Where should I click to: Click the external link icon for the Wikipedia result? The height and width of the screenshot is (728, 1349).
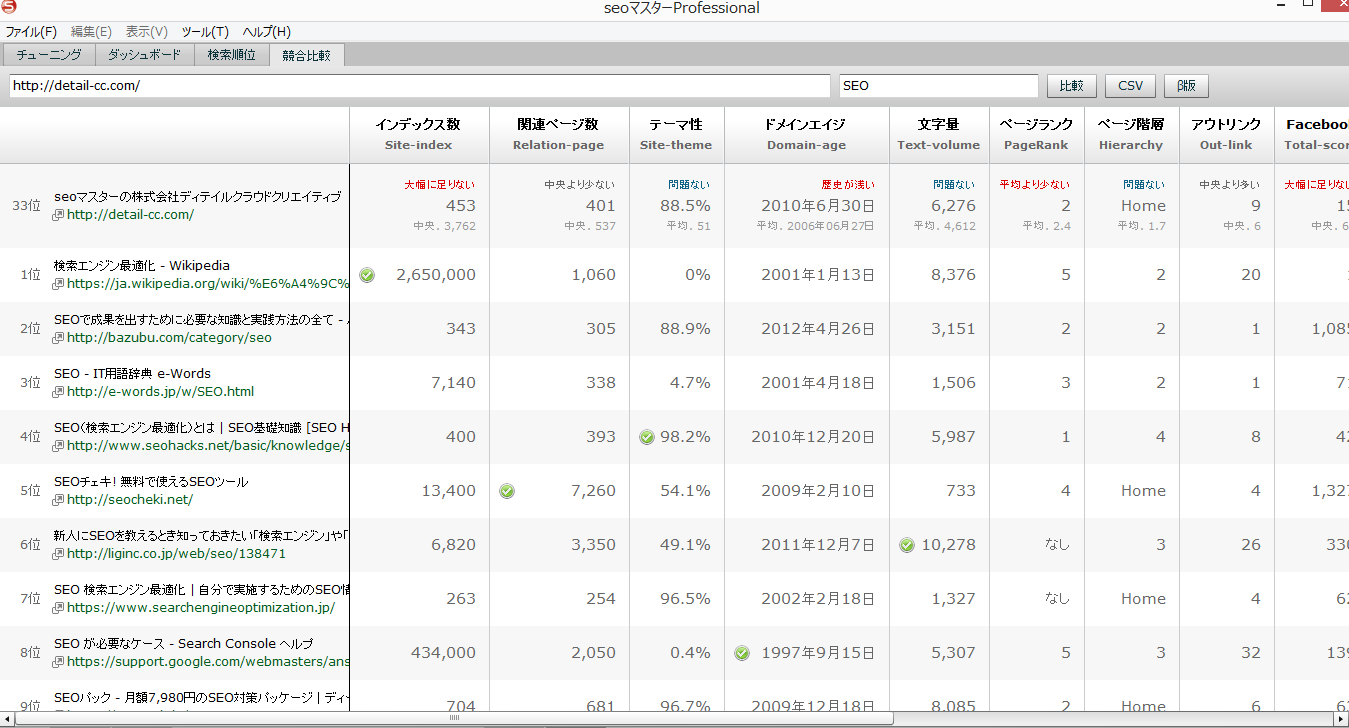59,284
